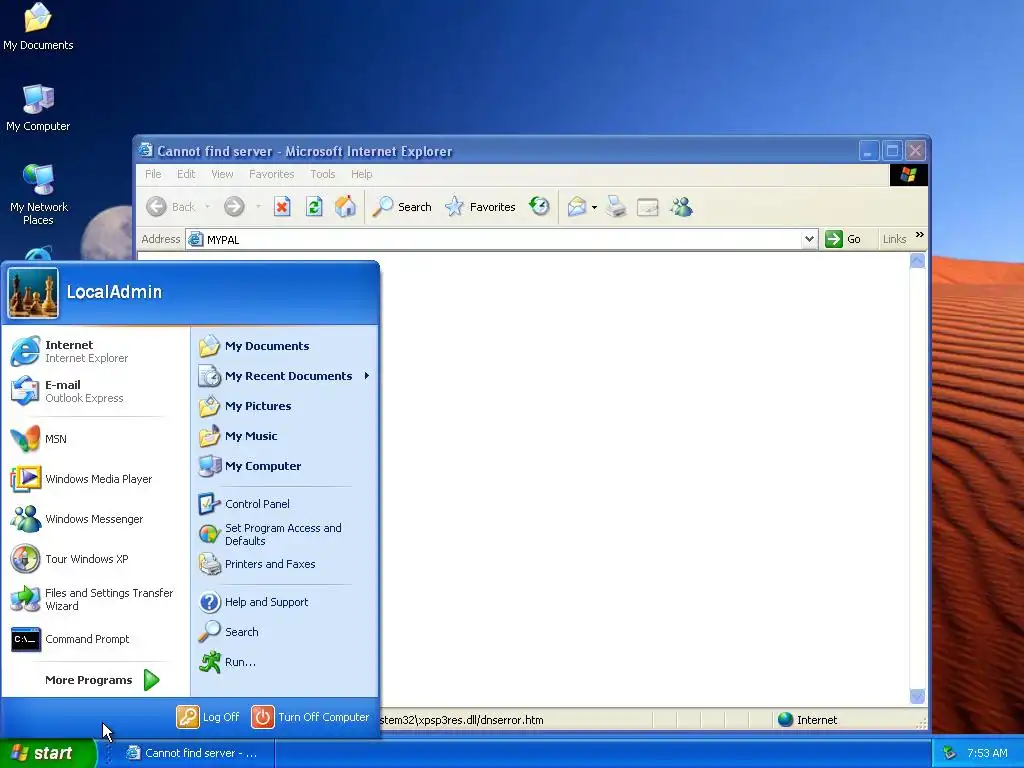Open Set Program Access and Defaults
The height and width of the screenshot is (768, 1024).
point(285,534)
